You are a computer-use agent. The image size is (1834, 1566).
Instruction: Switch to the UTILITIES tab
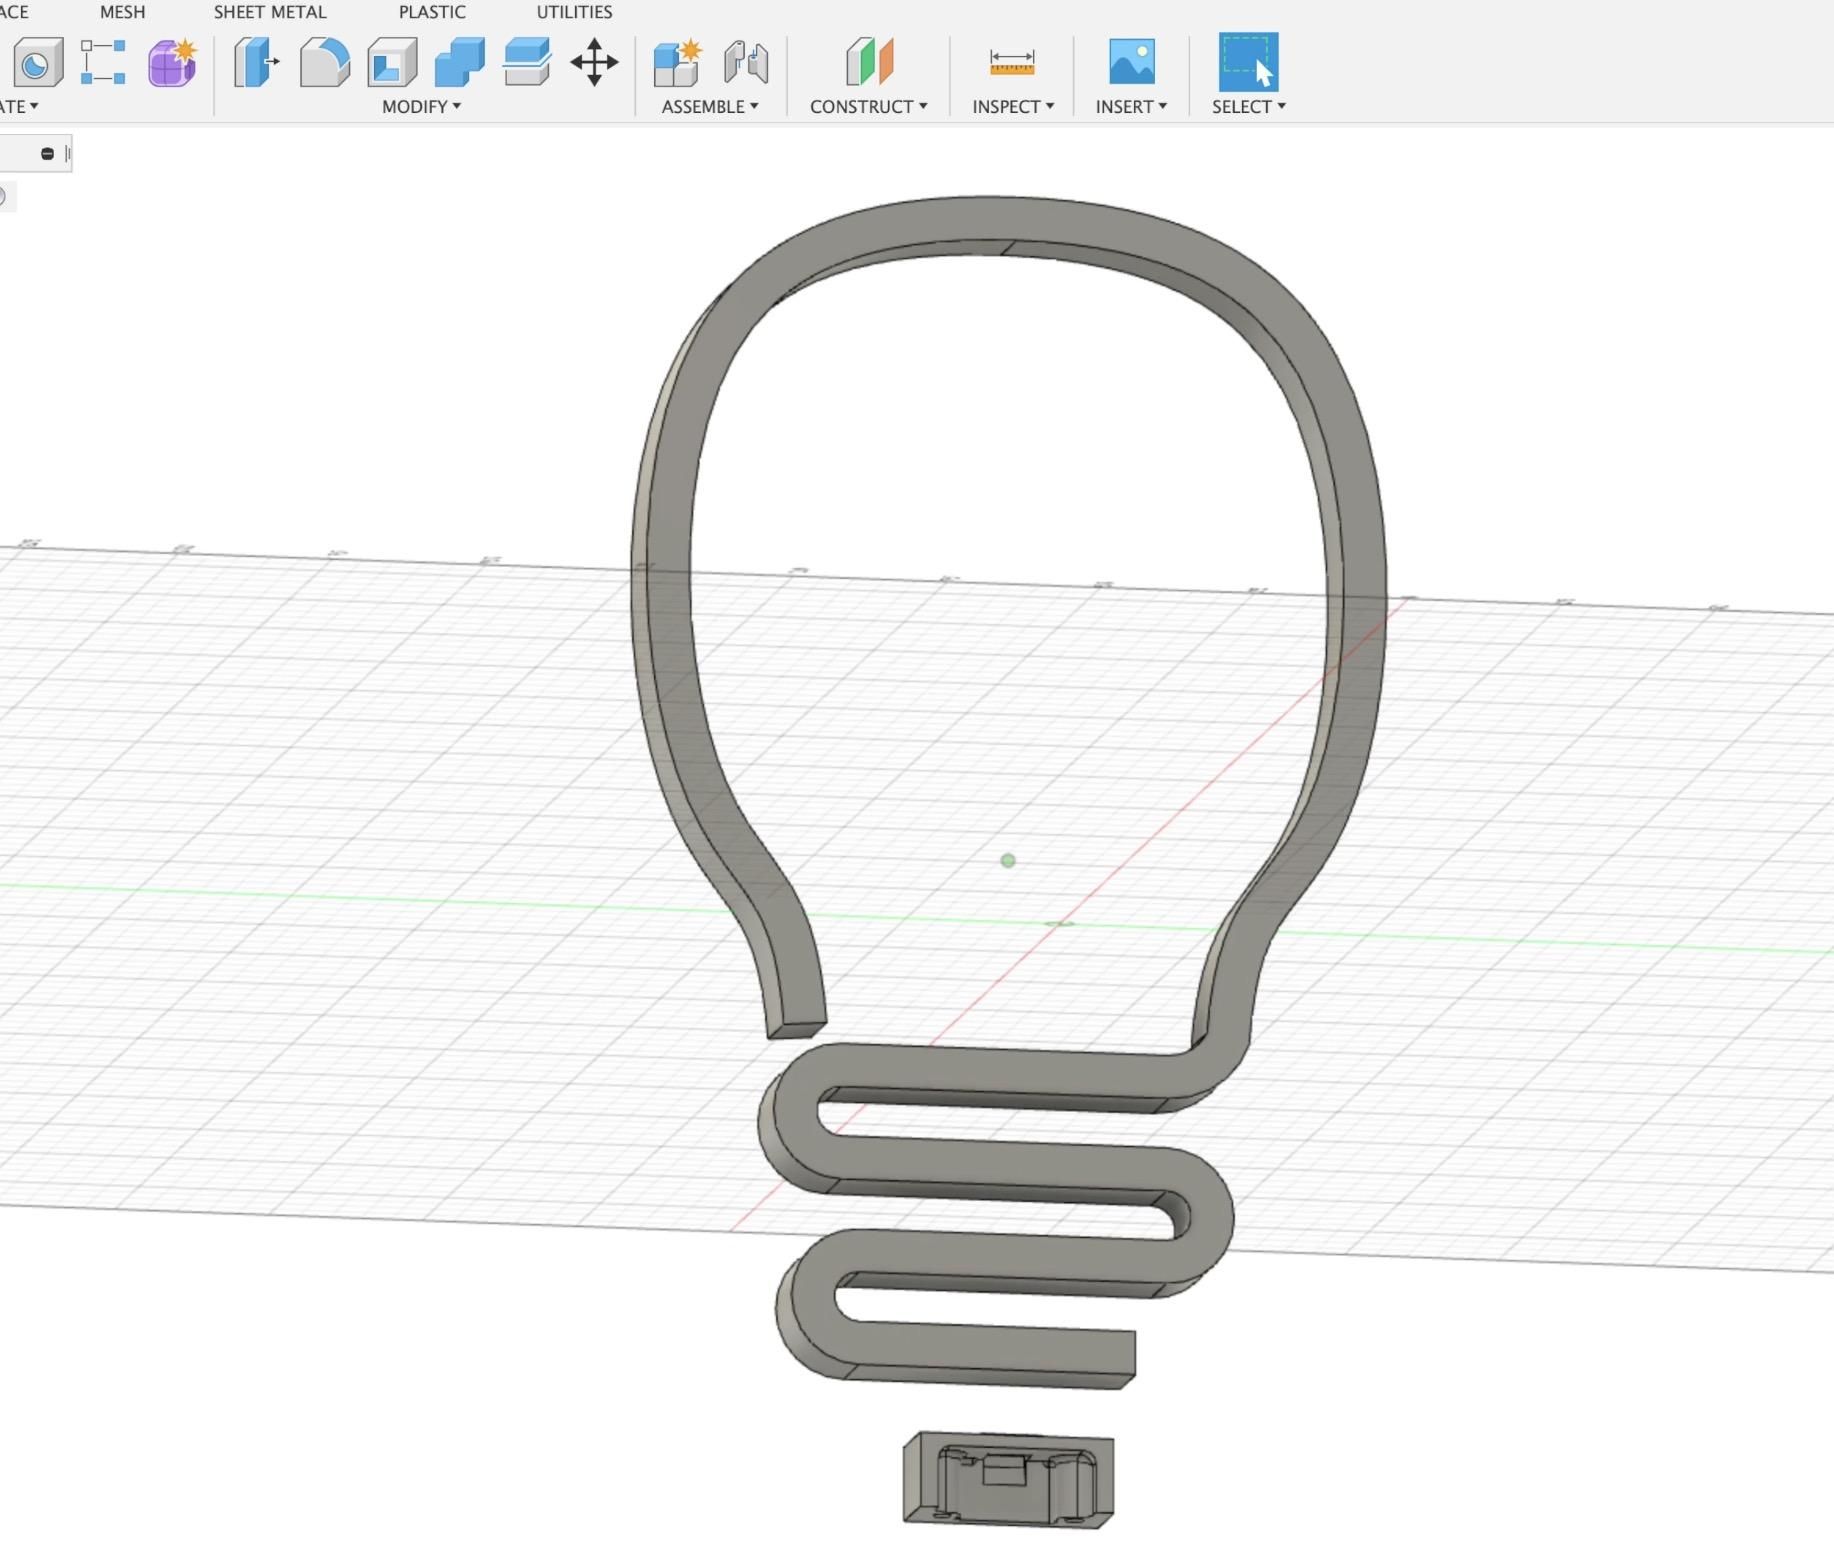(x=573, y=12)
